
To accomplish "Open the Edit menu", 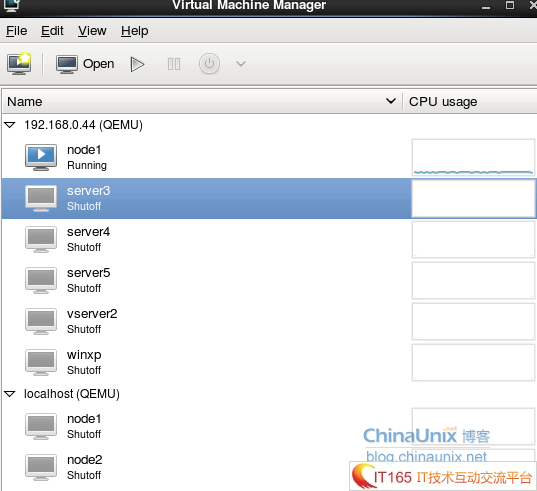I will 52,31.
